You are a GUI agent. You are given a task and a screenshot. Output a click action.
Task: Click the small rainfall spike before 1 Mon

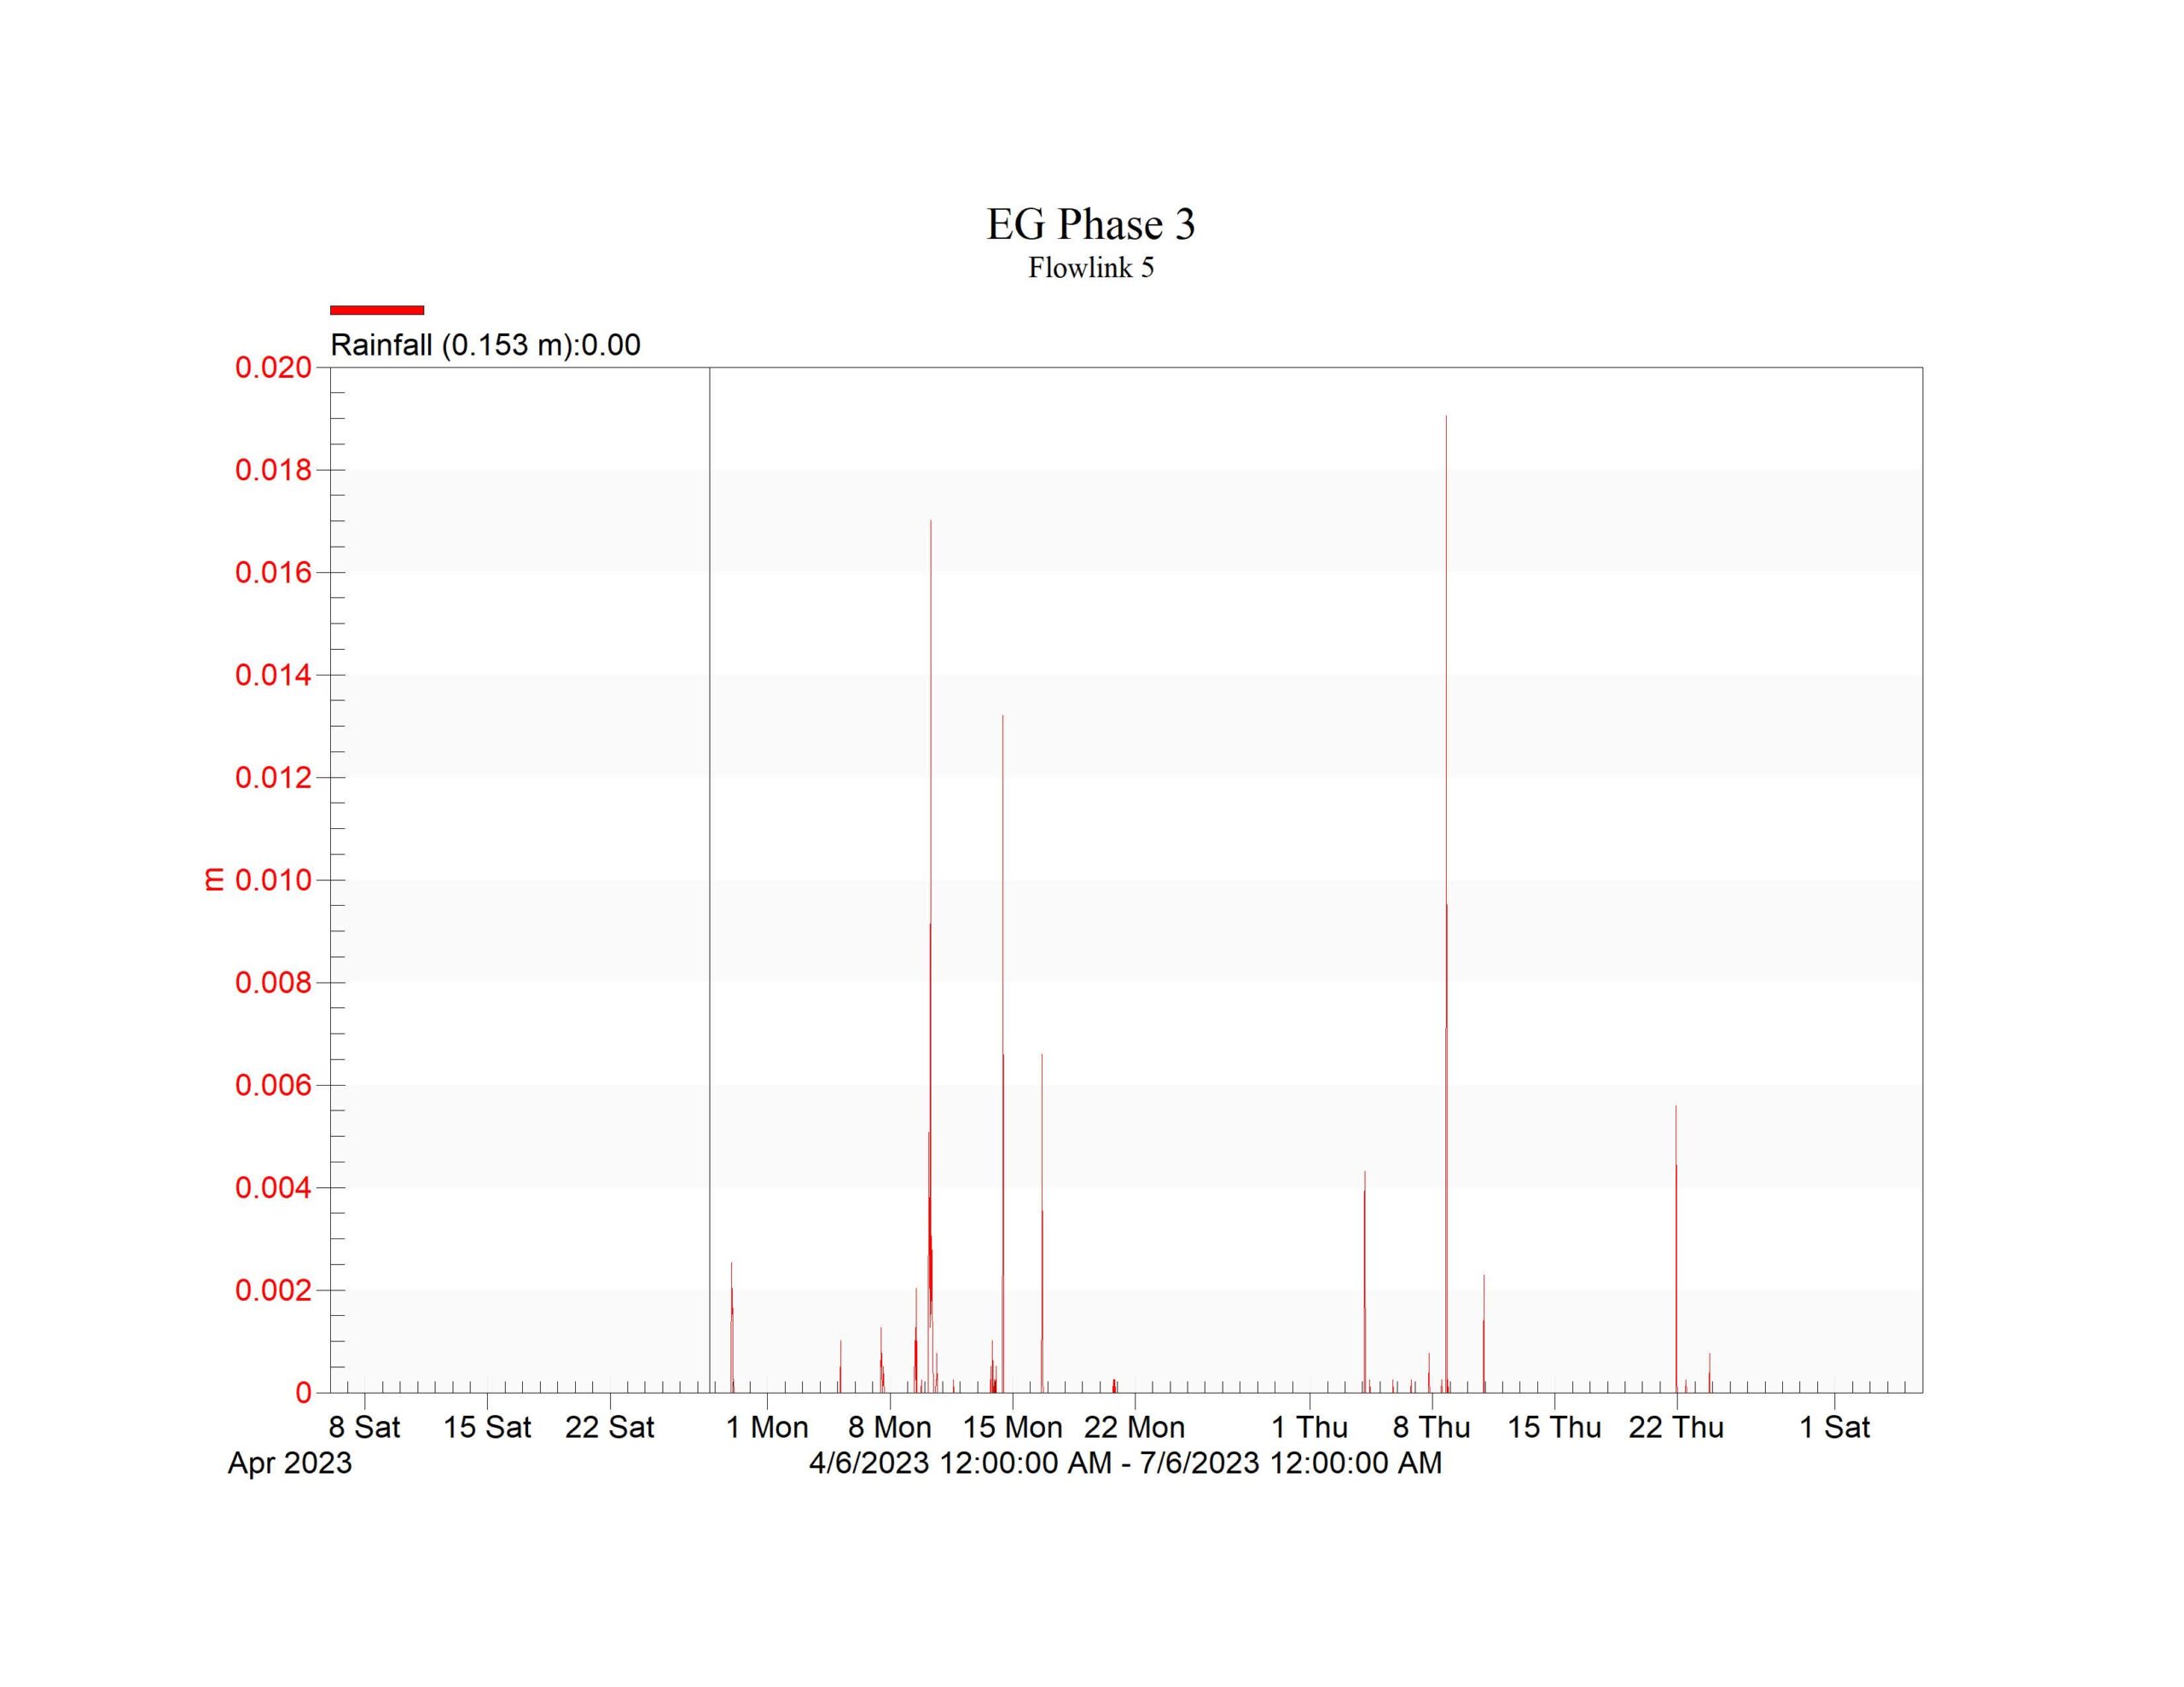coord(732,1327)
